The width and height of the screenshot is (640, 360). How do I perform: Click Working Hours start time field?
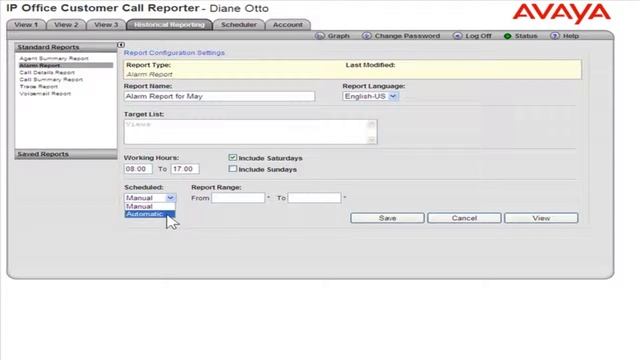click(138, 169)
